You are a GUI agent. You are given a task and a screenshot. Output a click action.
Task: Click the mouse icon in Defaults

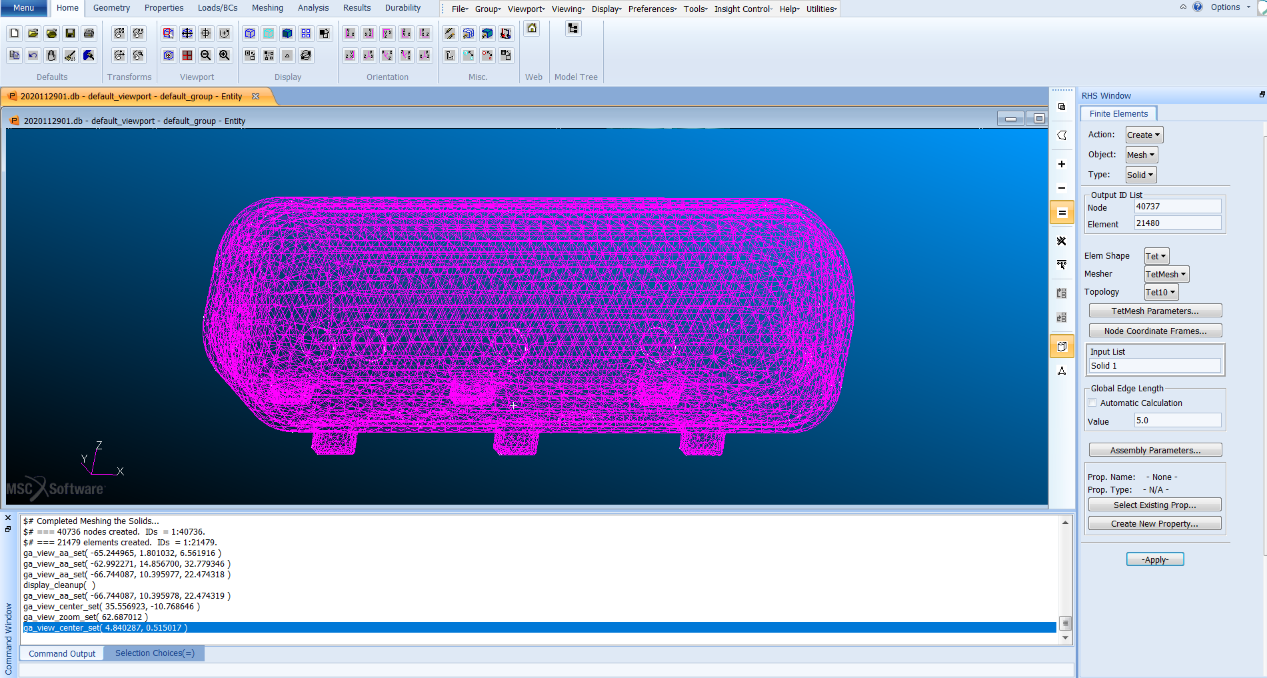(52, 55)
